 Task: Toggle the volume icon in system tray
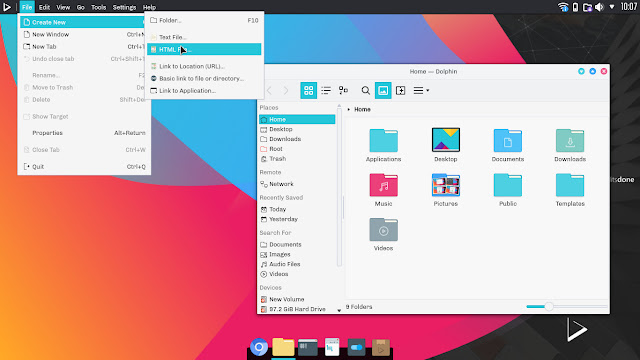[599, 7]
